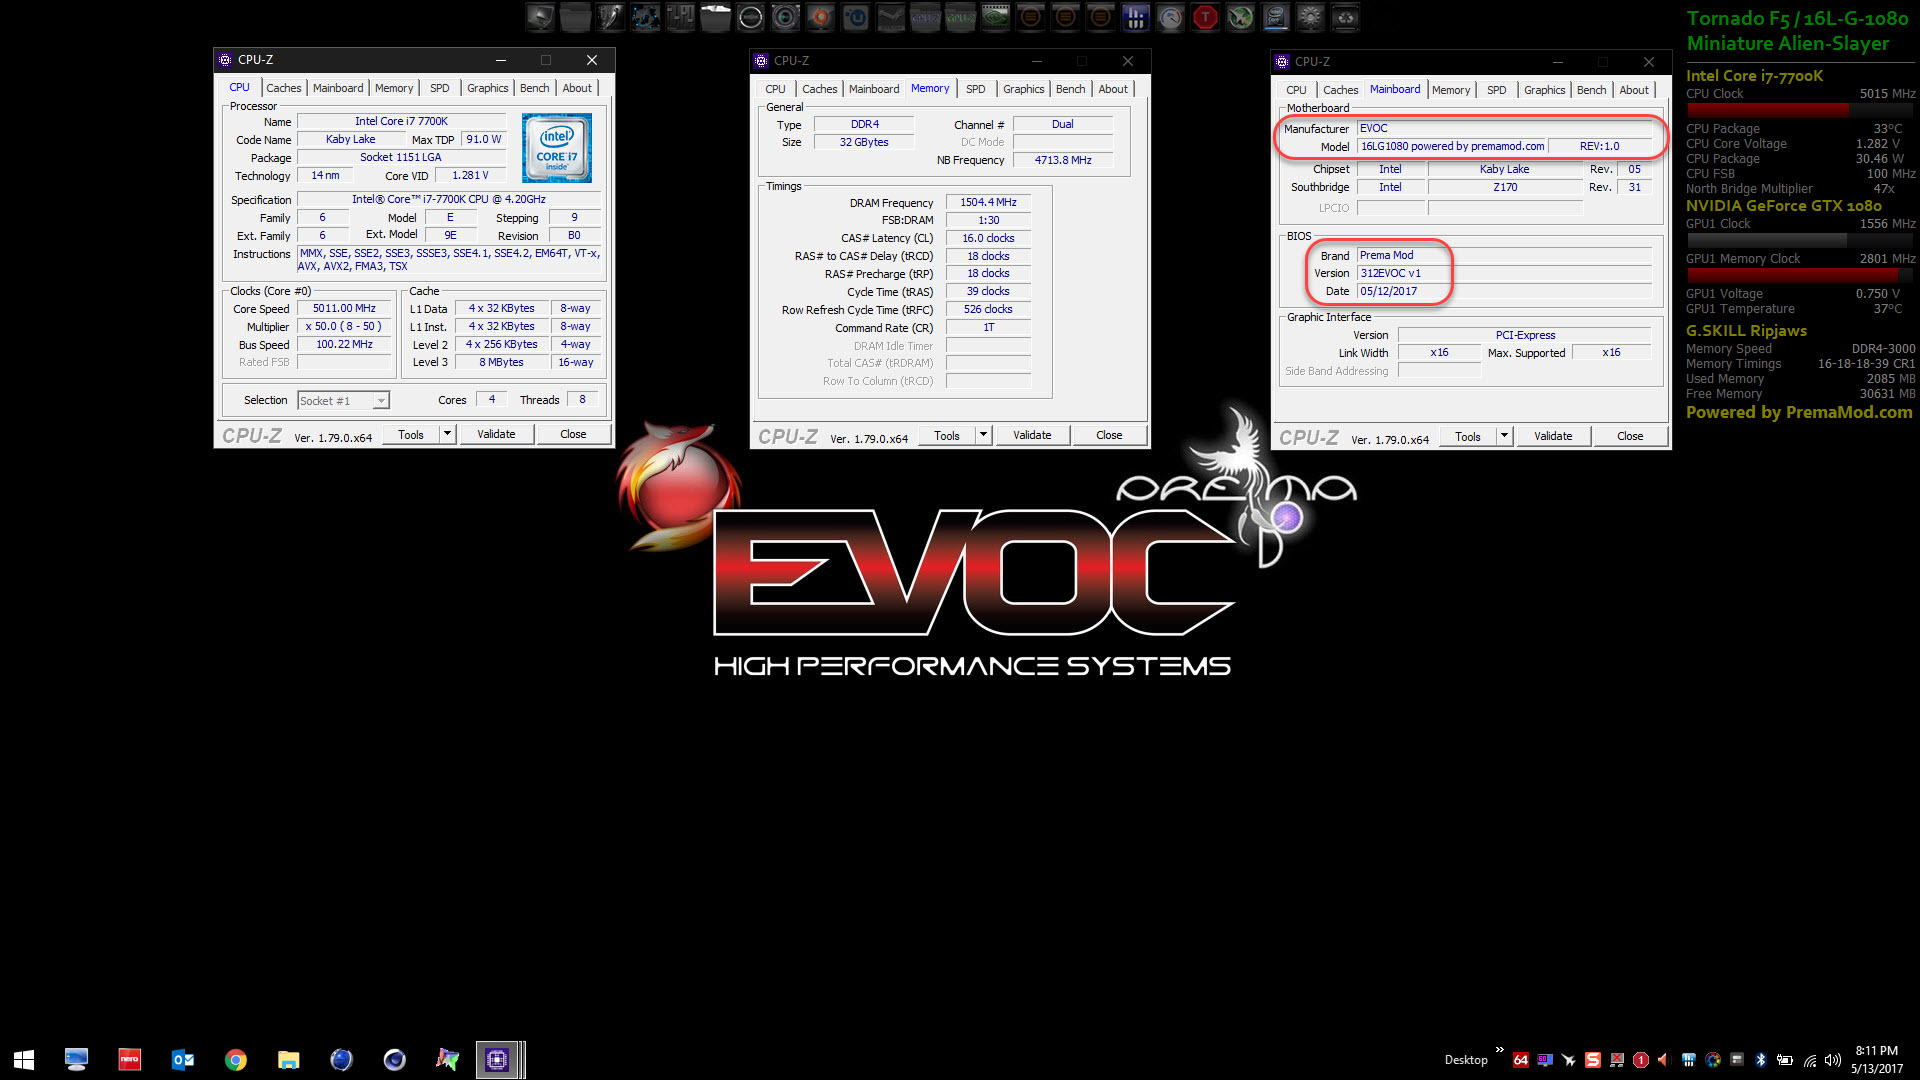Click the File Explorer taskbar icon
The width and height of the screenshot is (1920, 1080).
289,1059
